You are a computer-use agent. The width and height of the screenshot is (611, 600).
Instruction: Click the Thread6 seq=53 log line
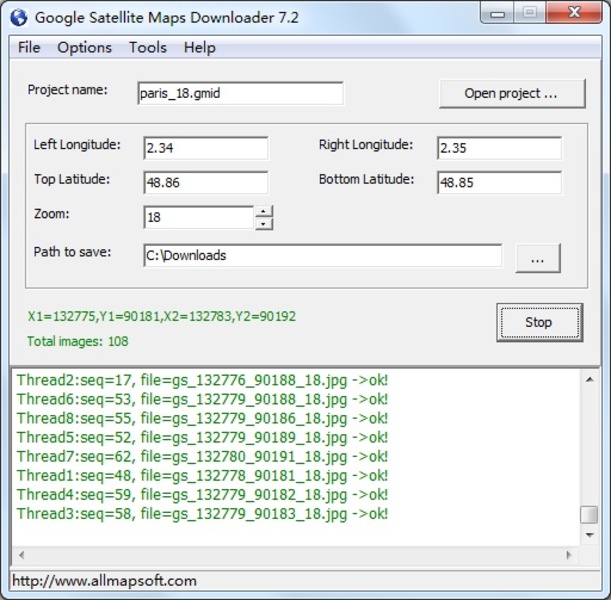click(x=202, y=399)
